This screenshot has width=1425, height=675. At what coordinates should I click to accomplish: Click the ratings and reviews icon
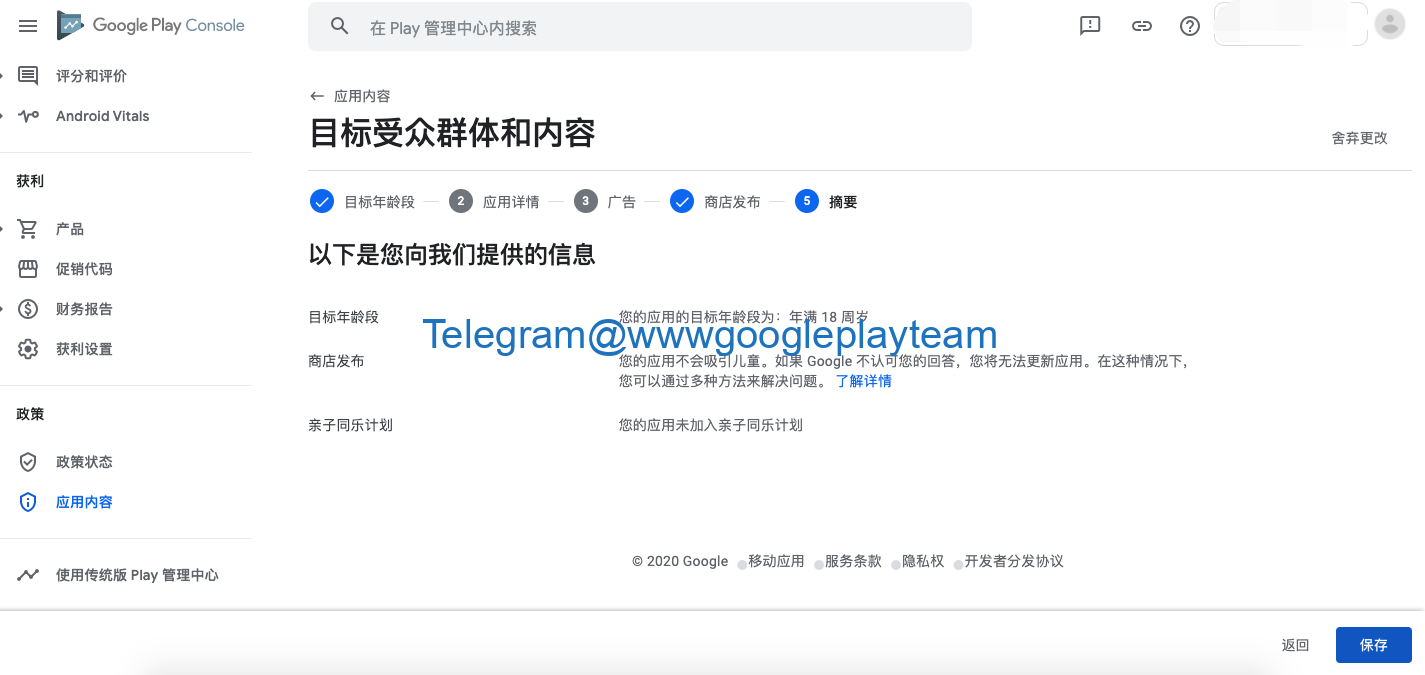pyautogui.click(x=28, y=76)
